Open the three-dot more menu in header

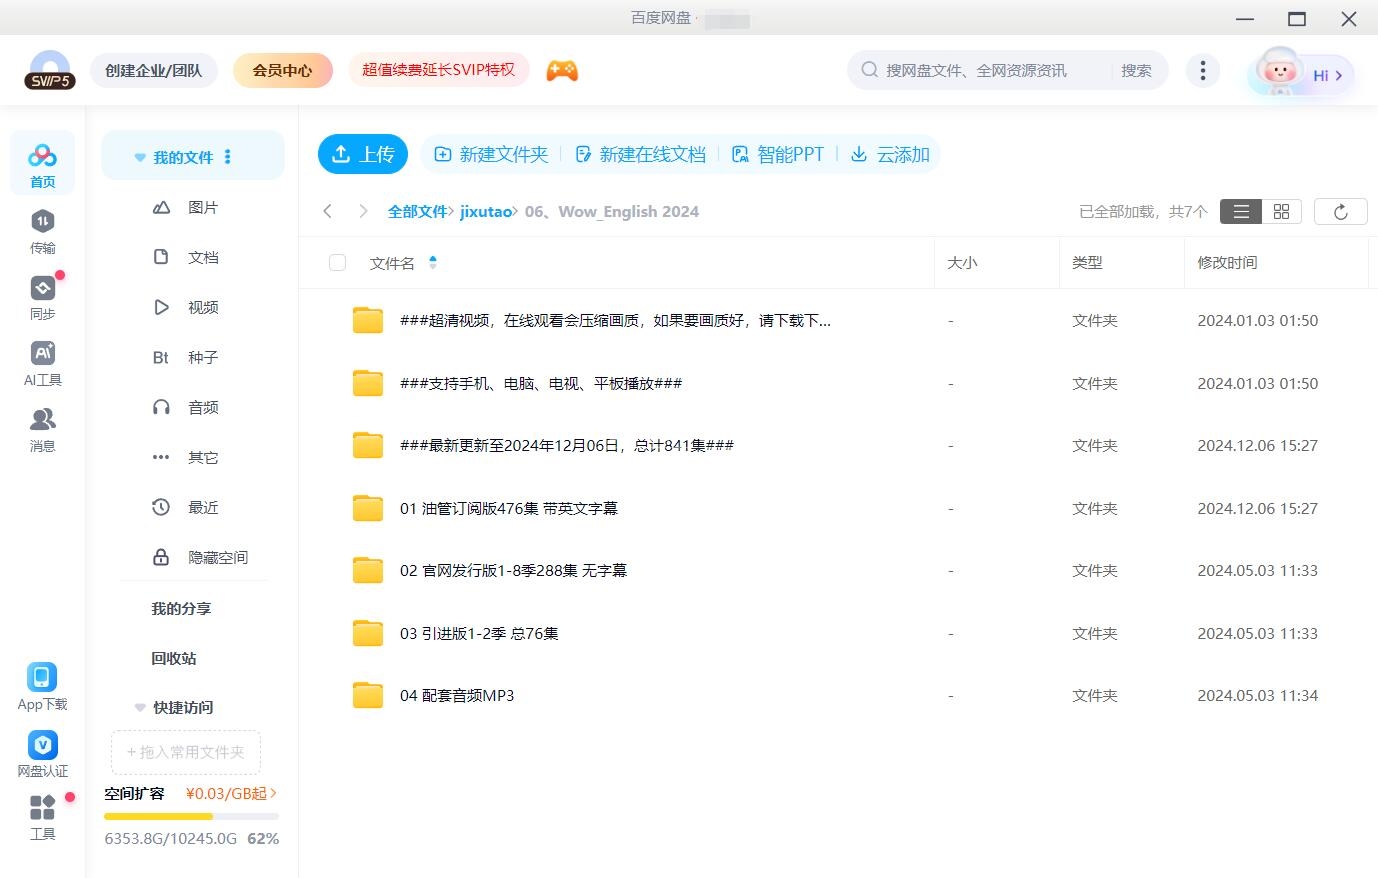tap(1202, 70)
